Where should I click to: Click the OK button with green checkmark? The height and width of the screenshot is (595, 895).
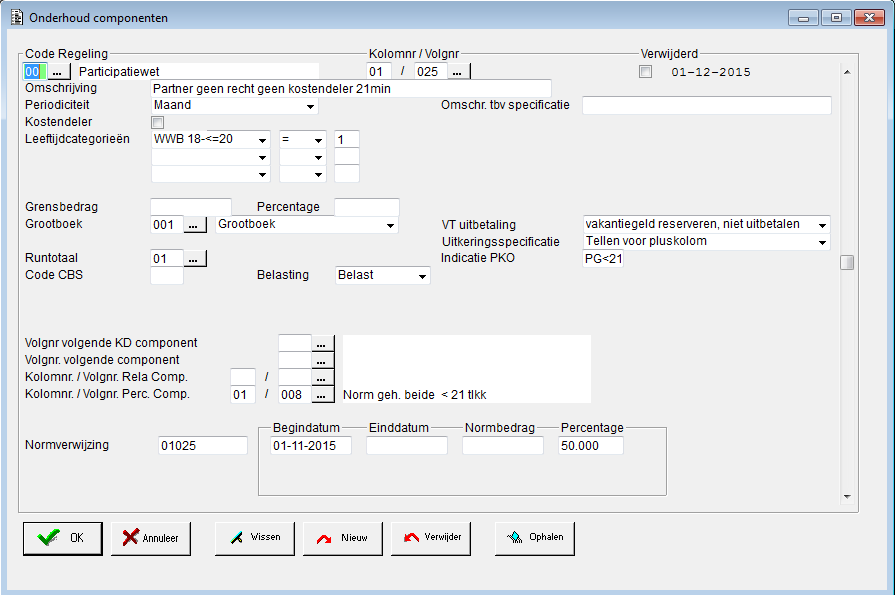[x=63, y=538]
